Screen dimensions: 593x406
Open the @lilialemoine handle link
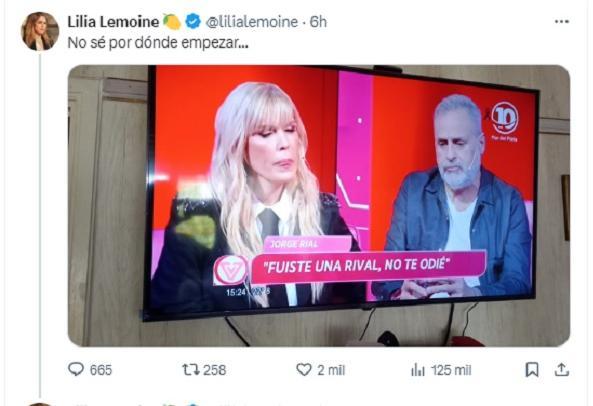[x=251, y=22]
